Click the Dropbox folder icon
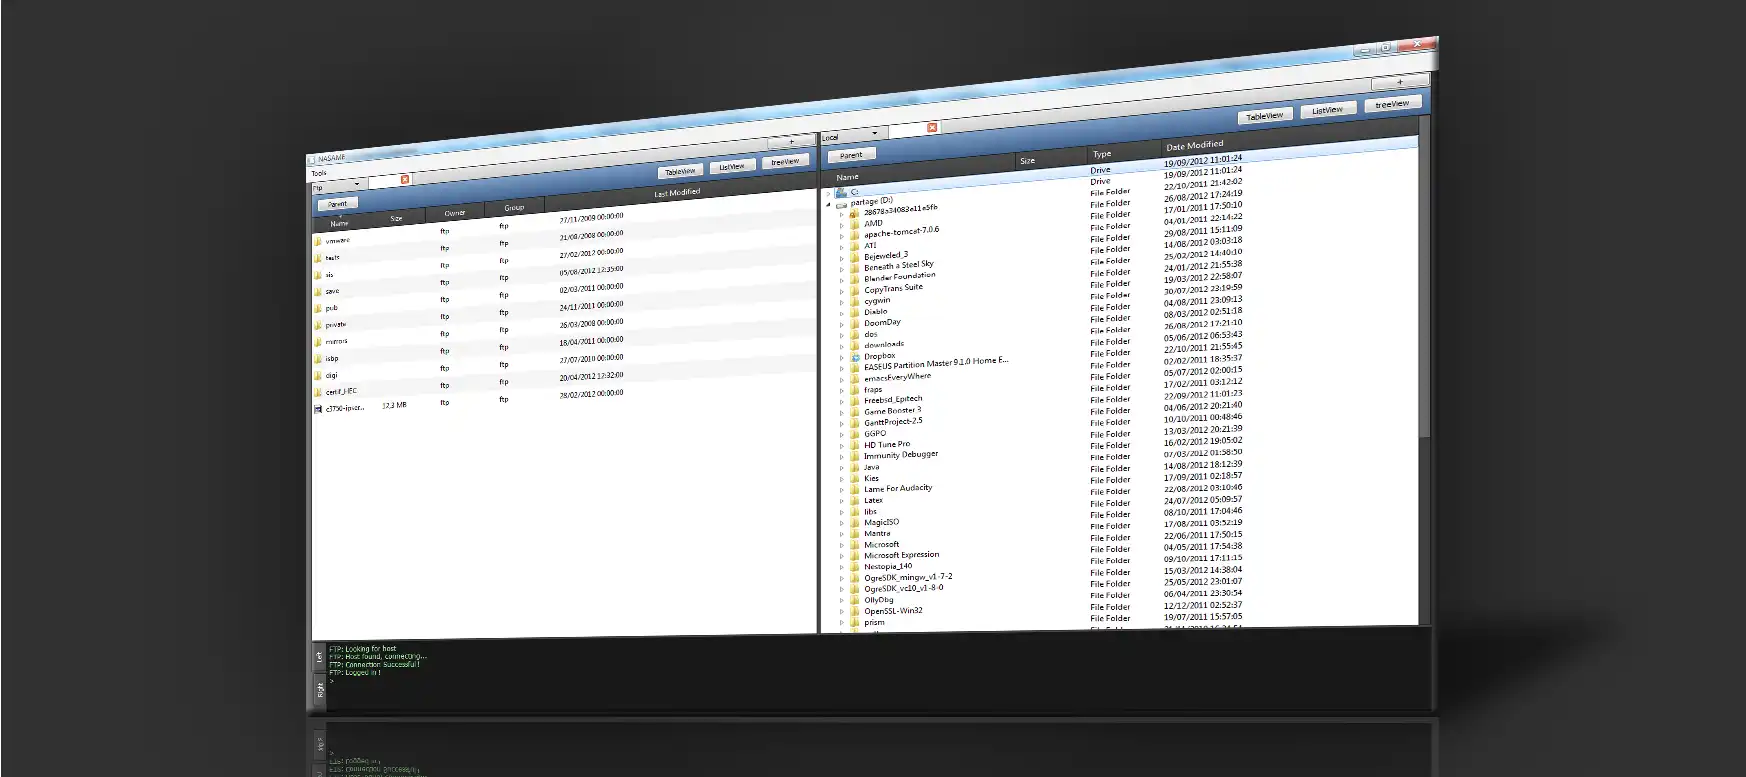 855,357
